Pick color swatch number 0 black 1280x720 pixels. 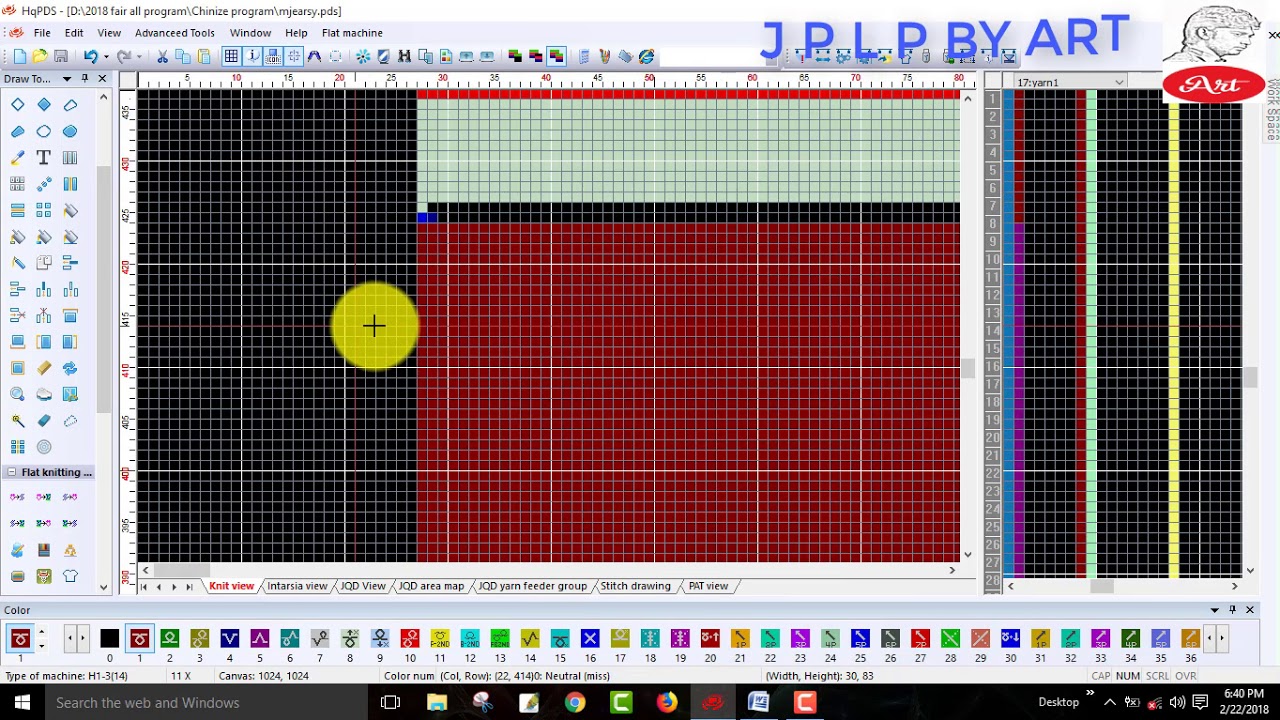pos(110,638)
